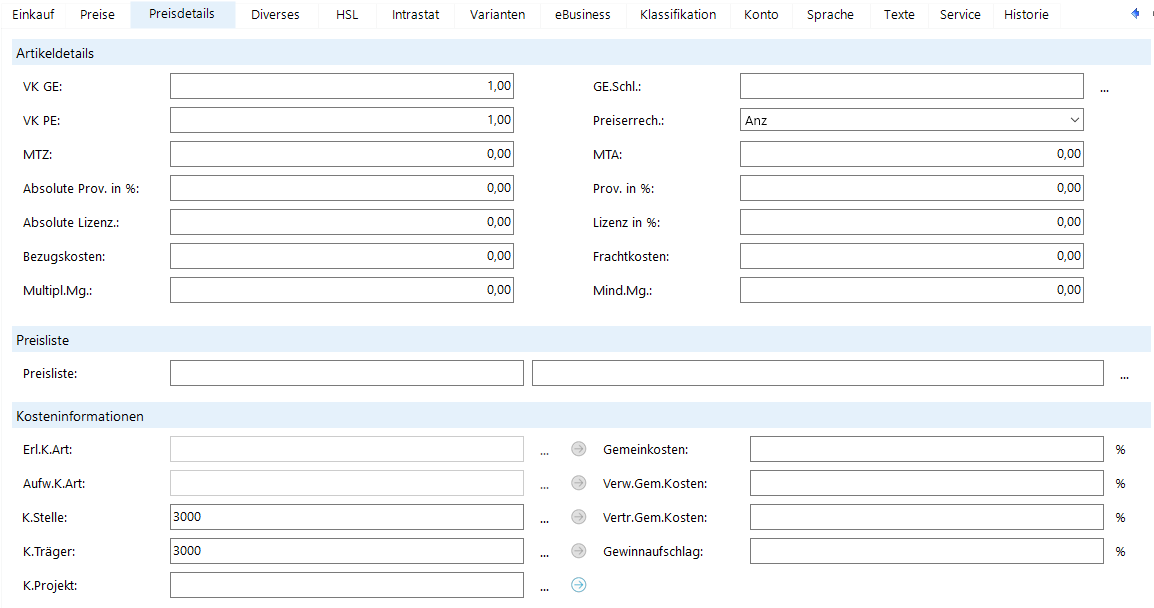Focus the Frachtkosten input field
The image size is (1154, 608).
(x=912, y=256)
